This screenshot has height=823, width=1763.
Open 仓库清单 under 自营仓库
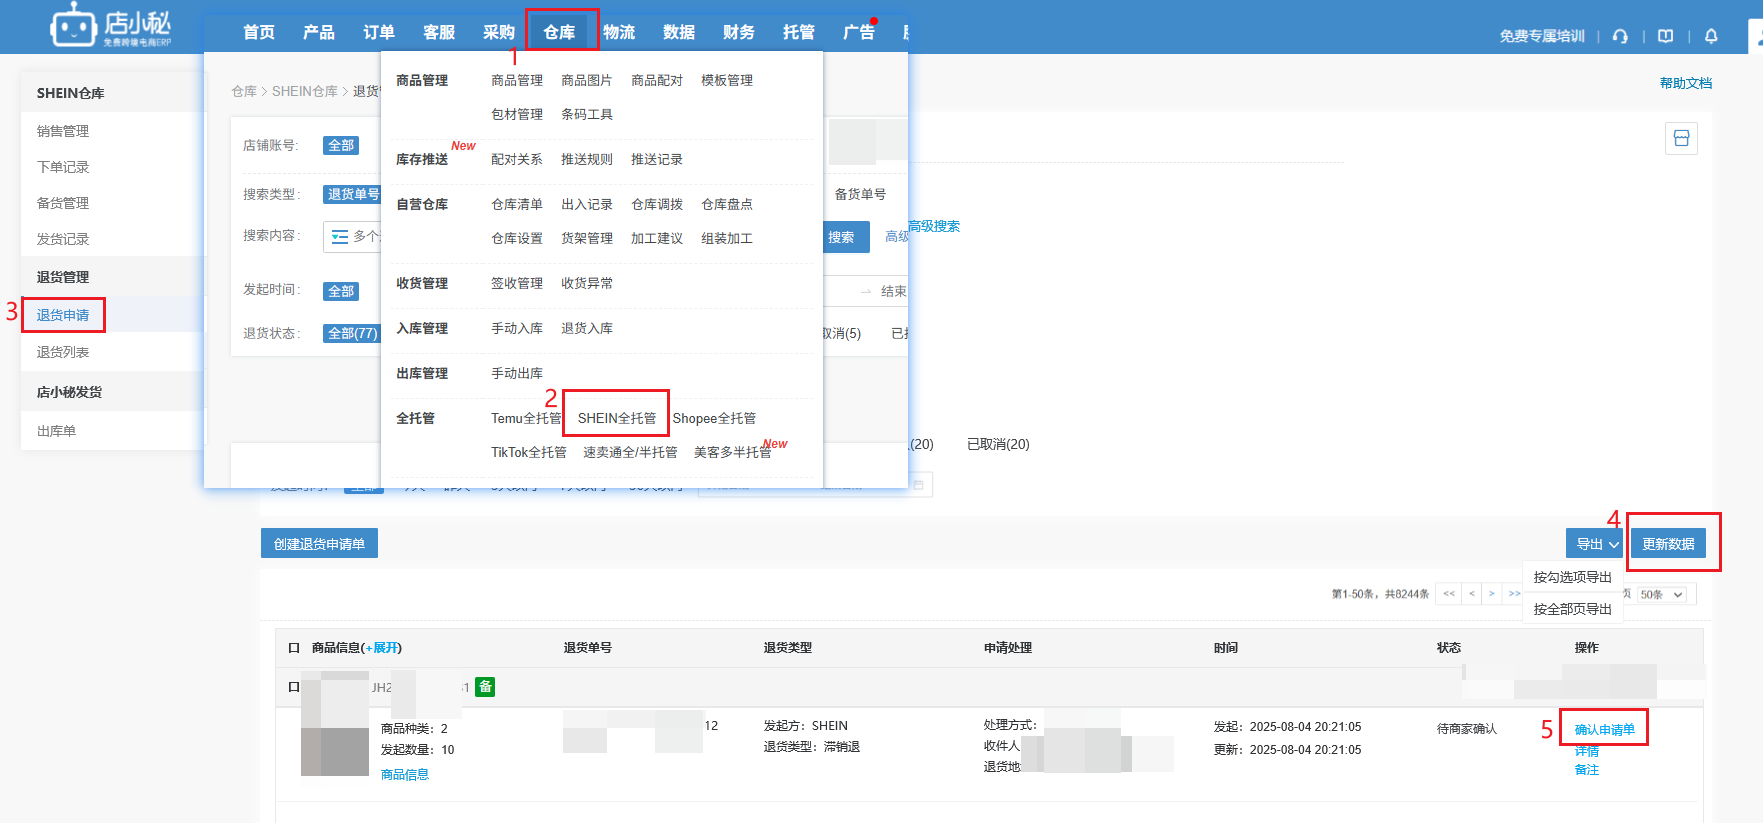[517, 204]
